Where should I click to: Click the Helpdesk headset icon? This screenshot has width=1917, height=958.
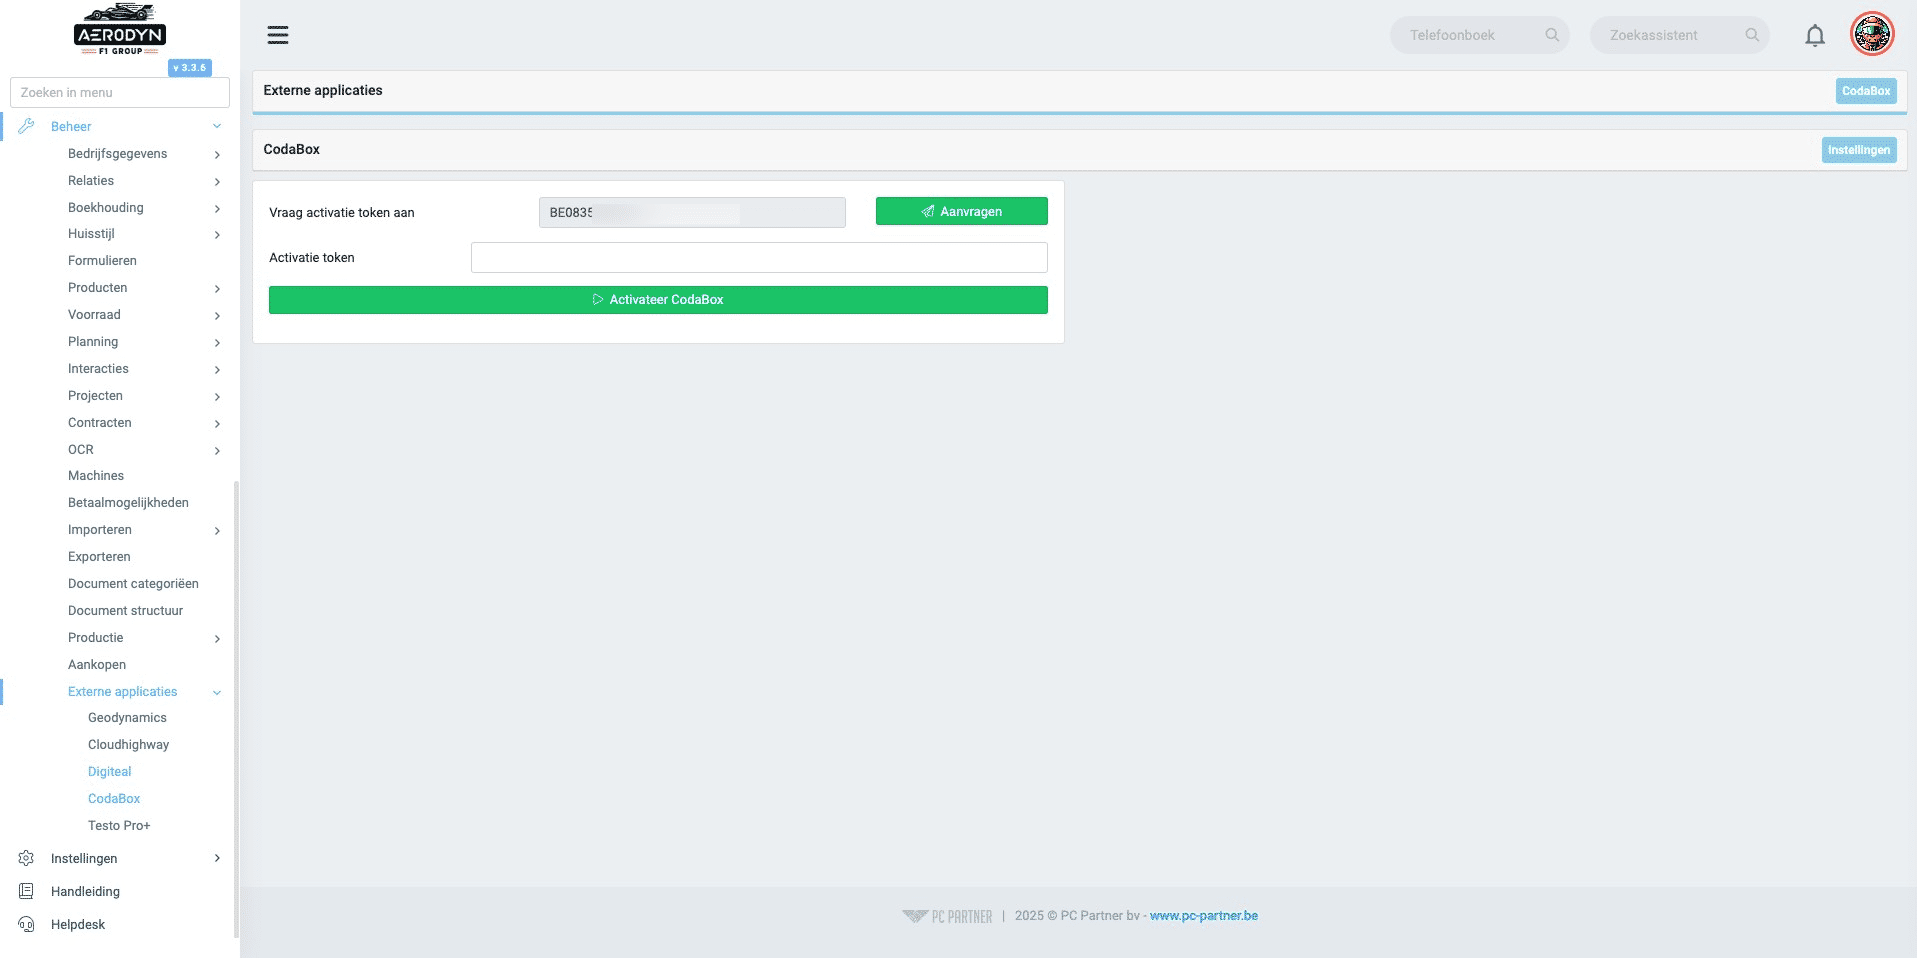(27, 924)
